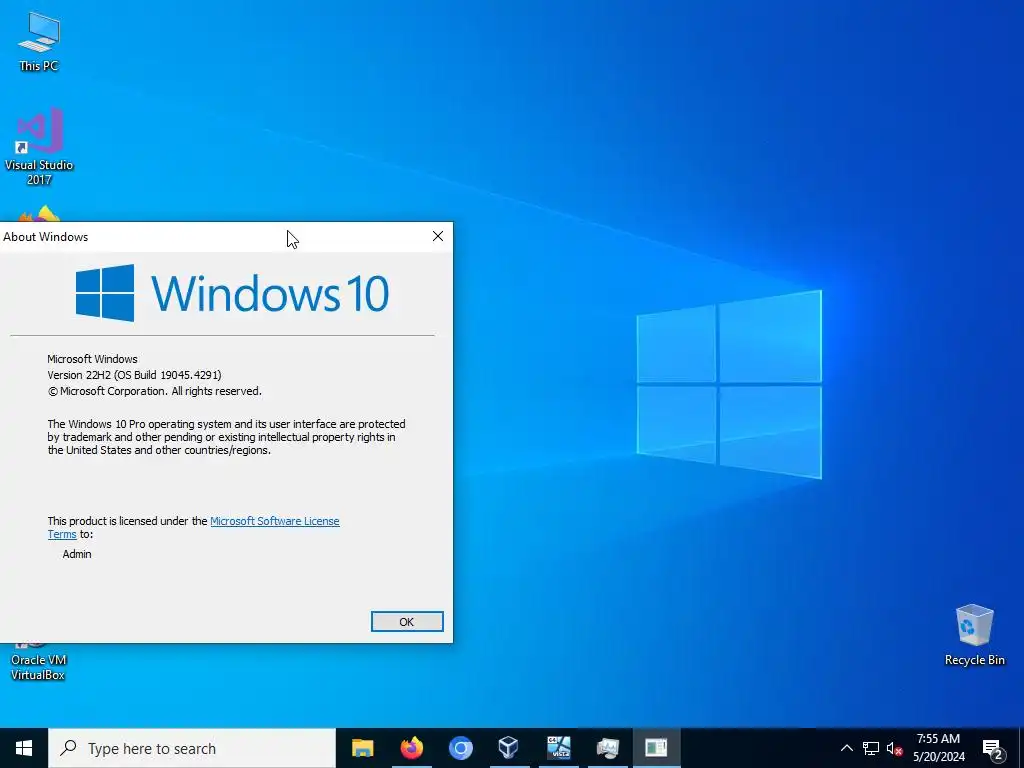Select the Recycle Bin desktop icon
The width and height of the screenshot is (1024, 768).
[x=974, y=635]
